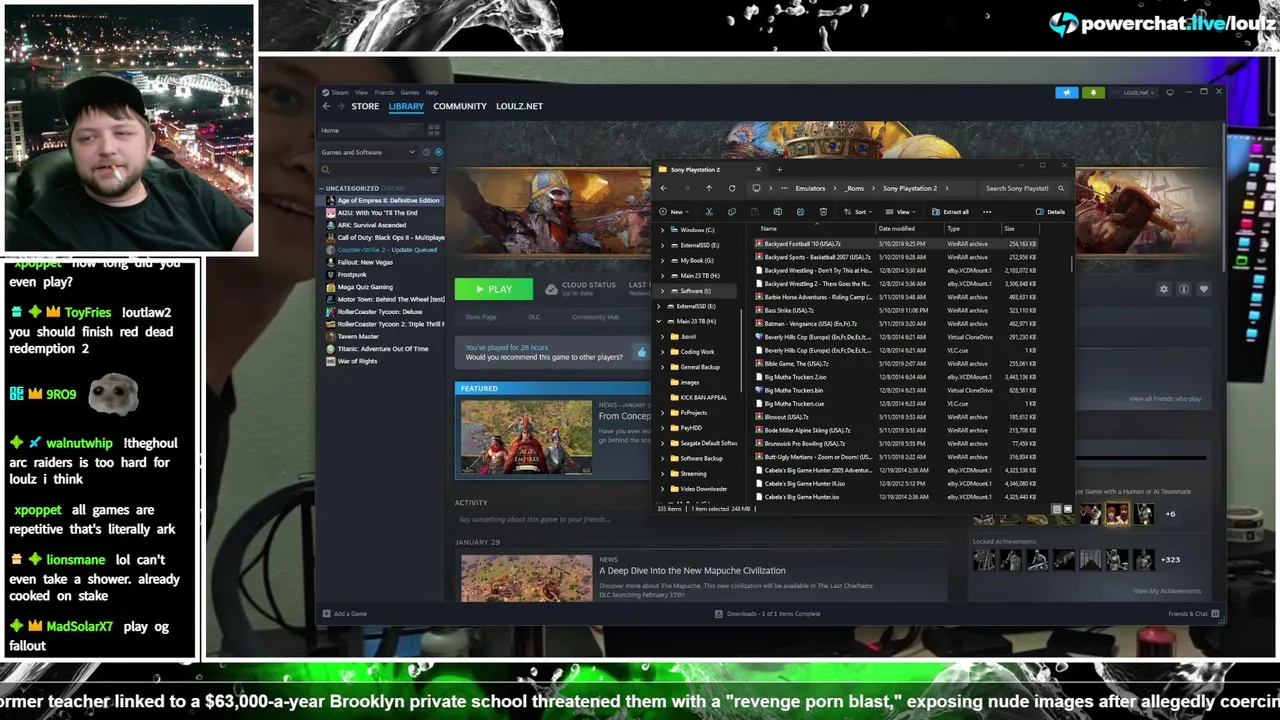This screenshot has width=1280, height=720.
Task: Open the Sort dropdown in Explorer
Action: pos(856,212)
